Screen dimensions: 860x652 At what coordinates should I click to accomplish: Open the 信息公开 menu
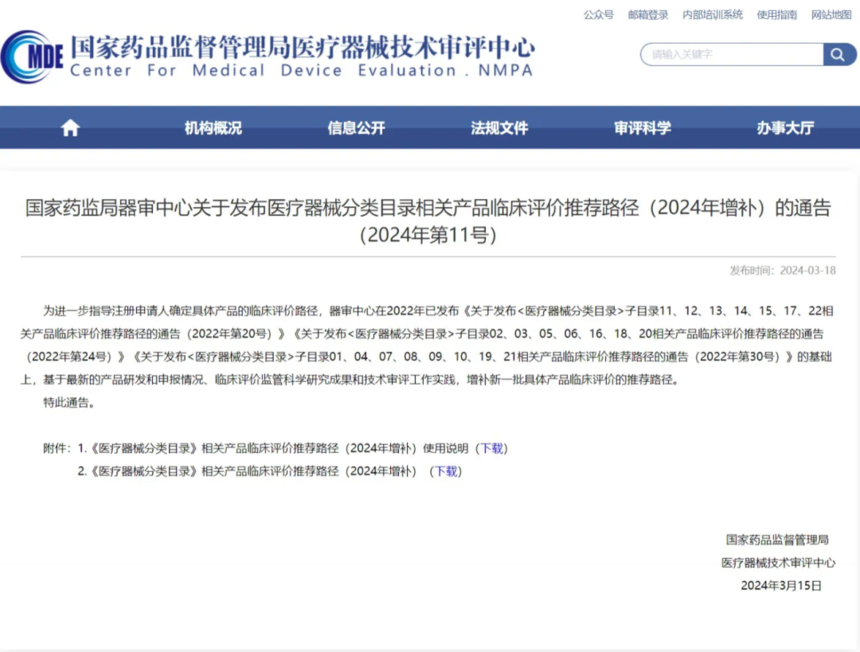[x=357, y=128]
